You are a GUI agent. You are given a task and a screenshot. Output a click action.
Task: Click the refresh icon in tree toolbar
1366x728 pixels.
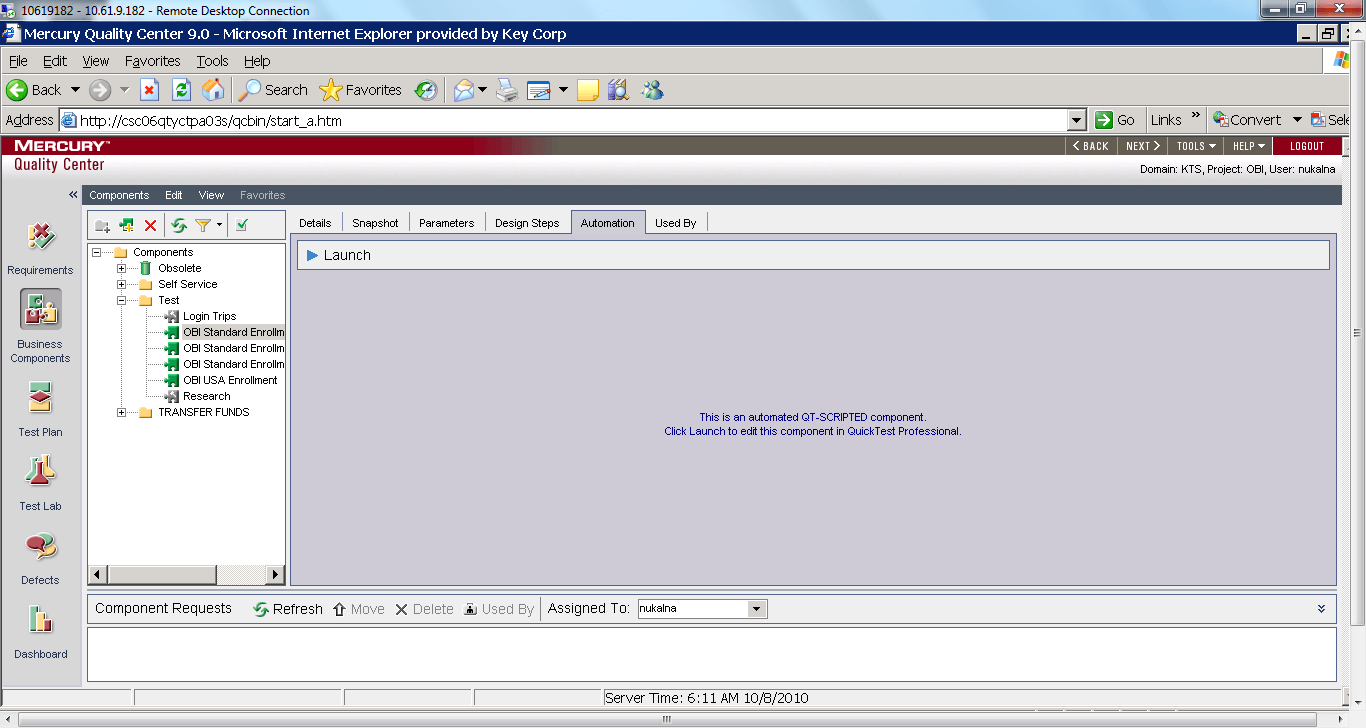pyautogui.click(x=179, y=226)
